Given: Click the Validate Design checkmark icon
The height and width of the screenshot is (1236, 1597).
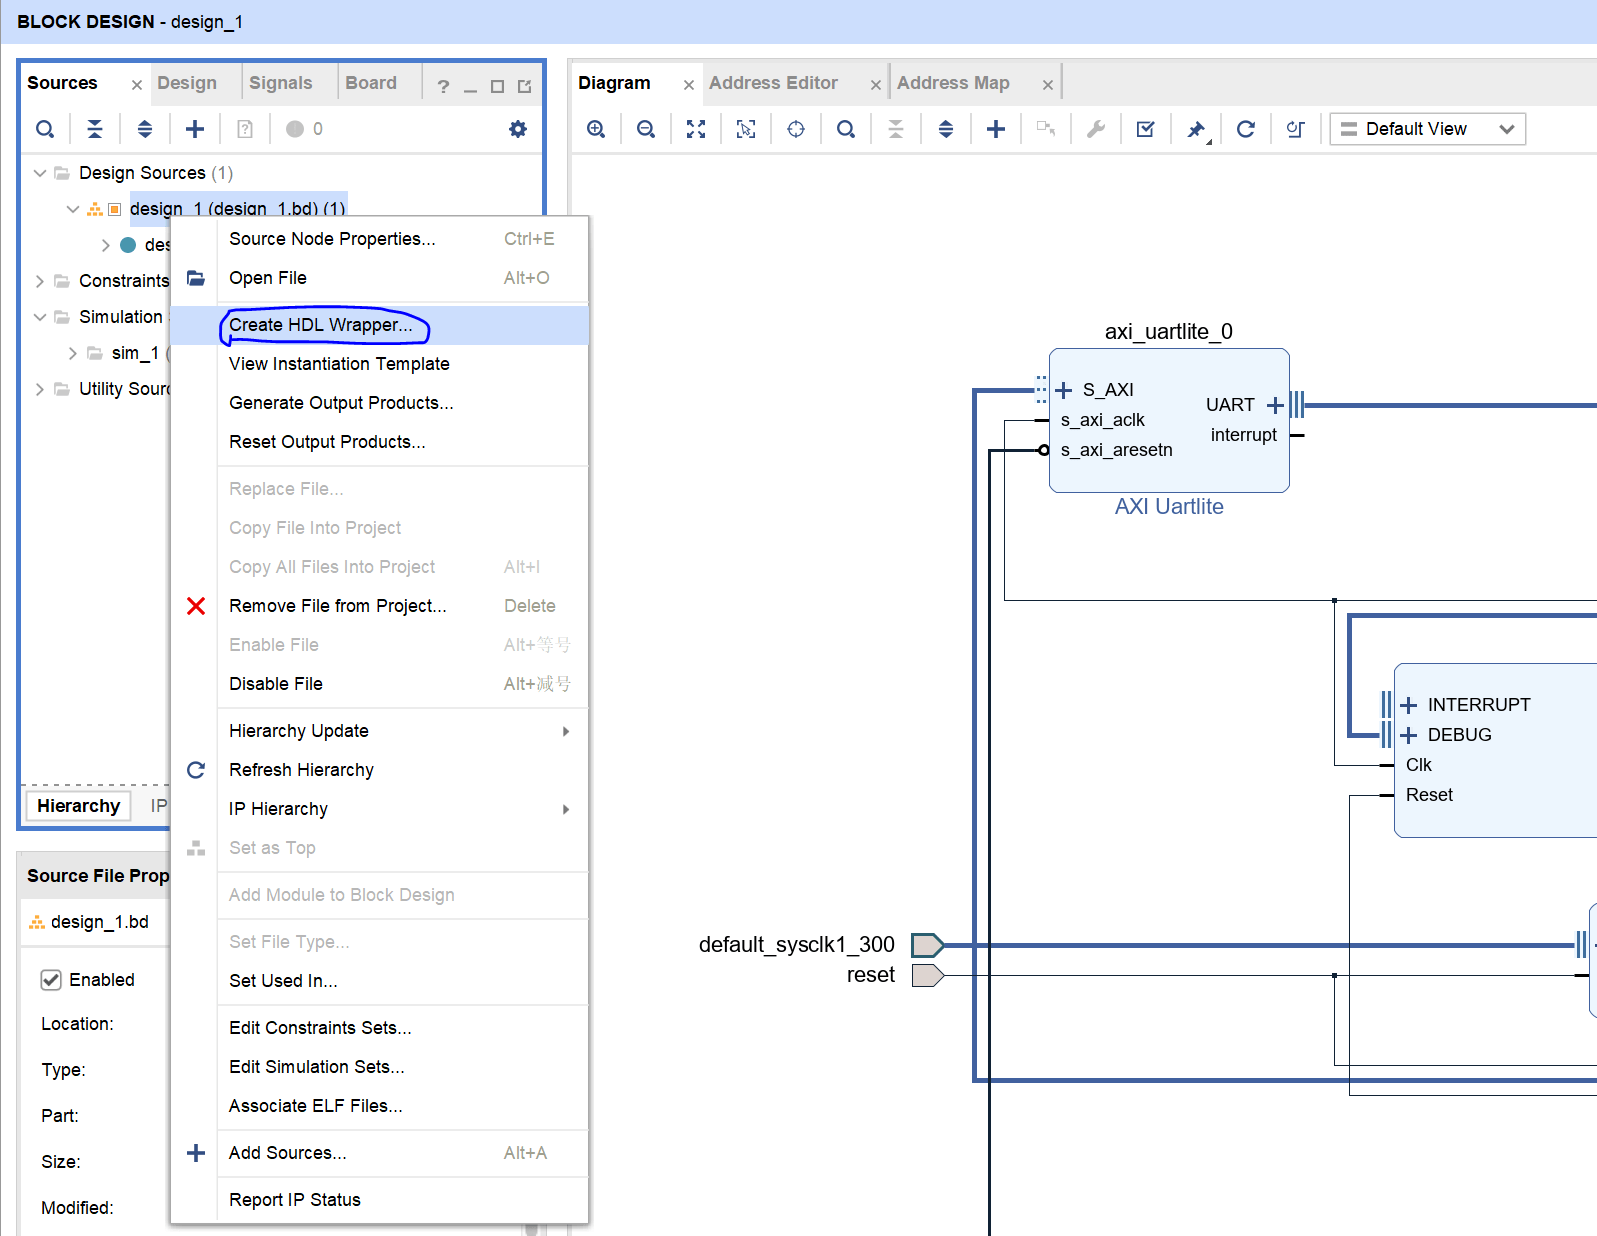Looking at the screenshot, I should (1146, 129).
